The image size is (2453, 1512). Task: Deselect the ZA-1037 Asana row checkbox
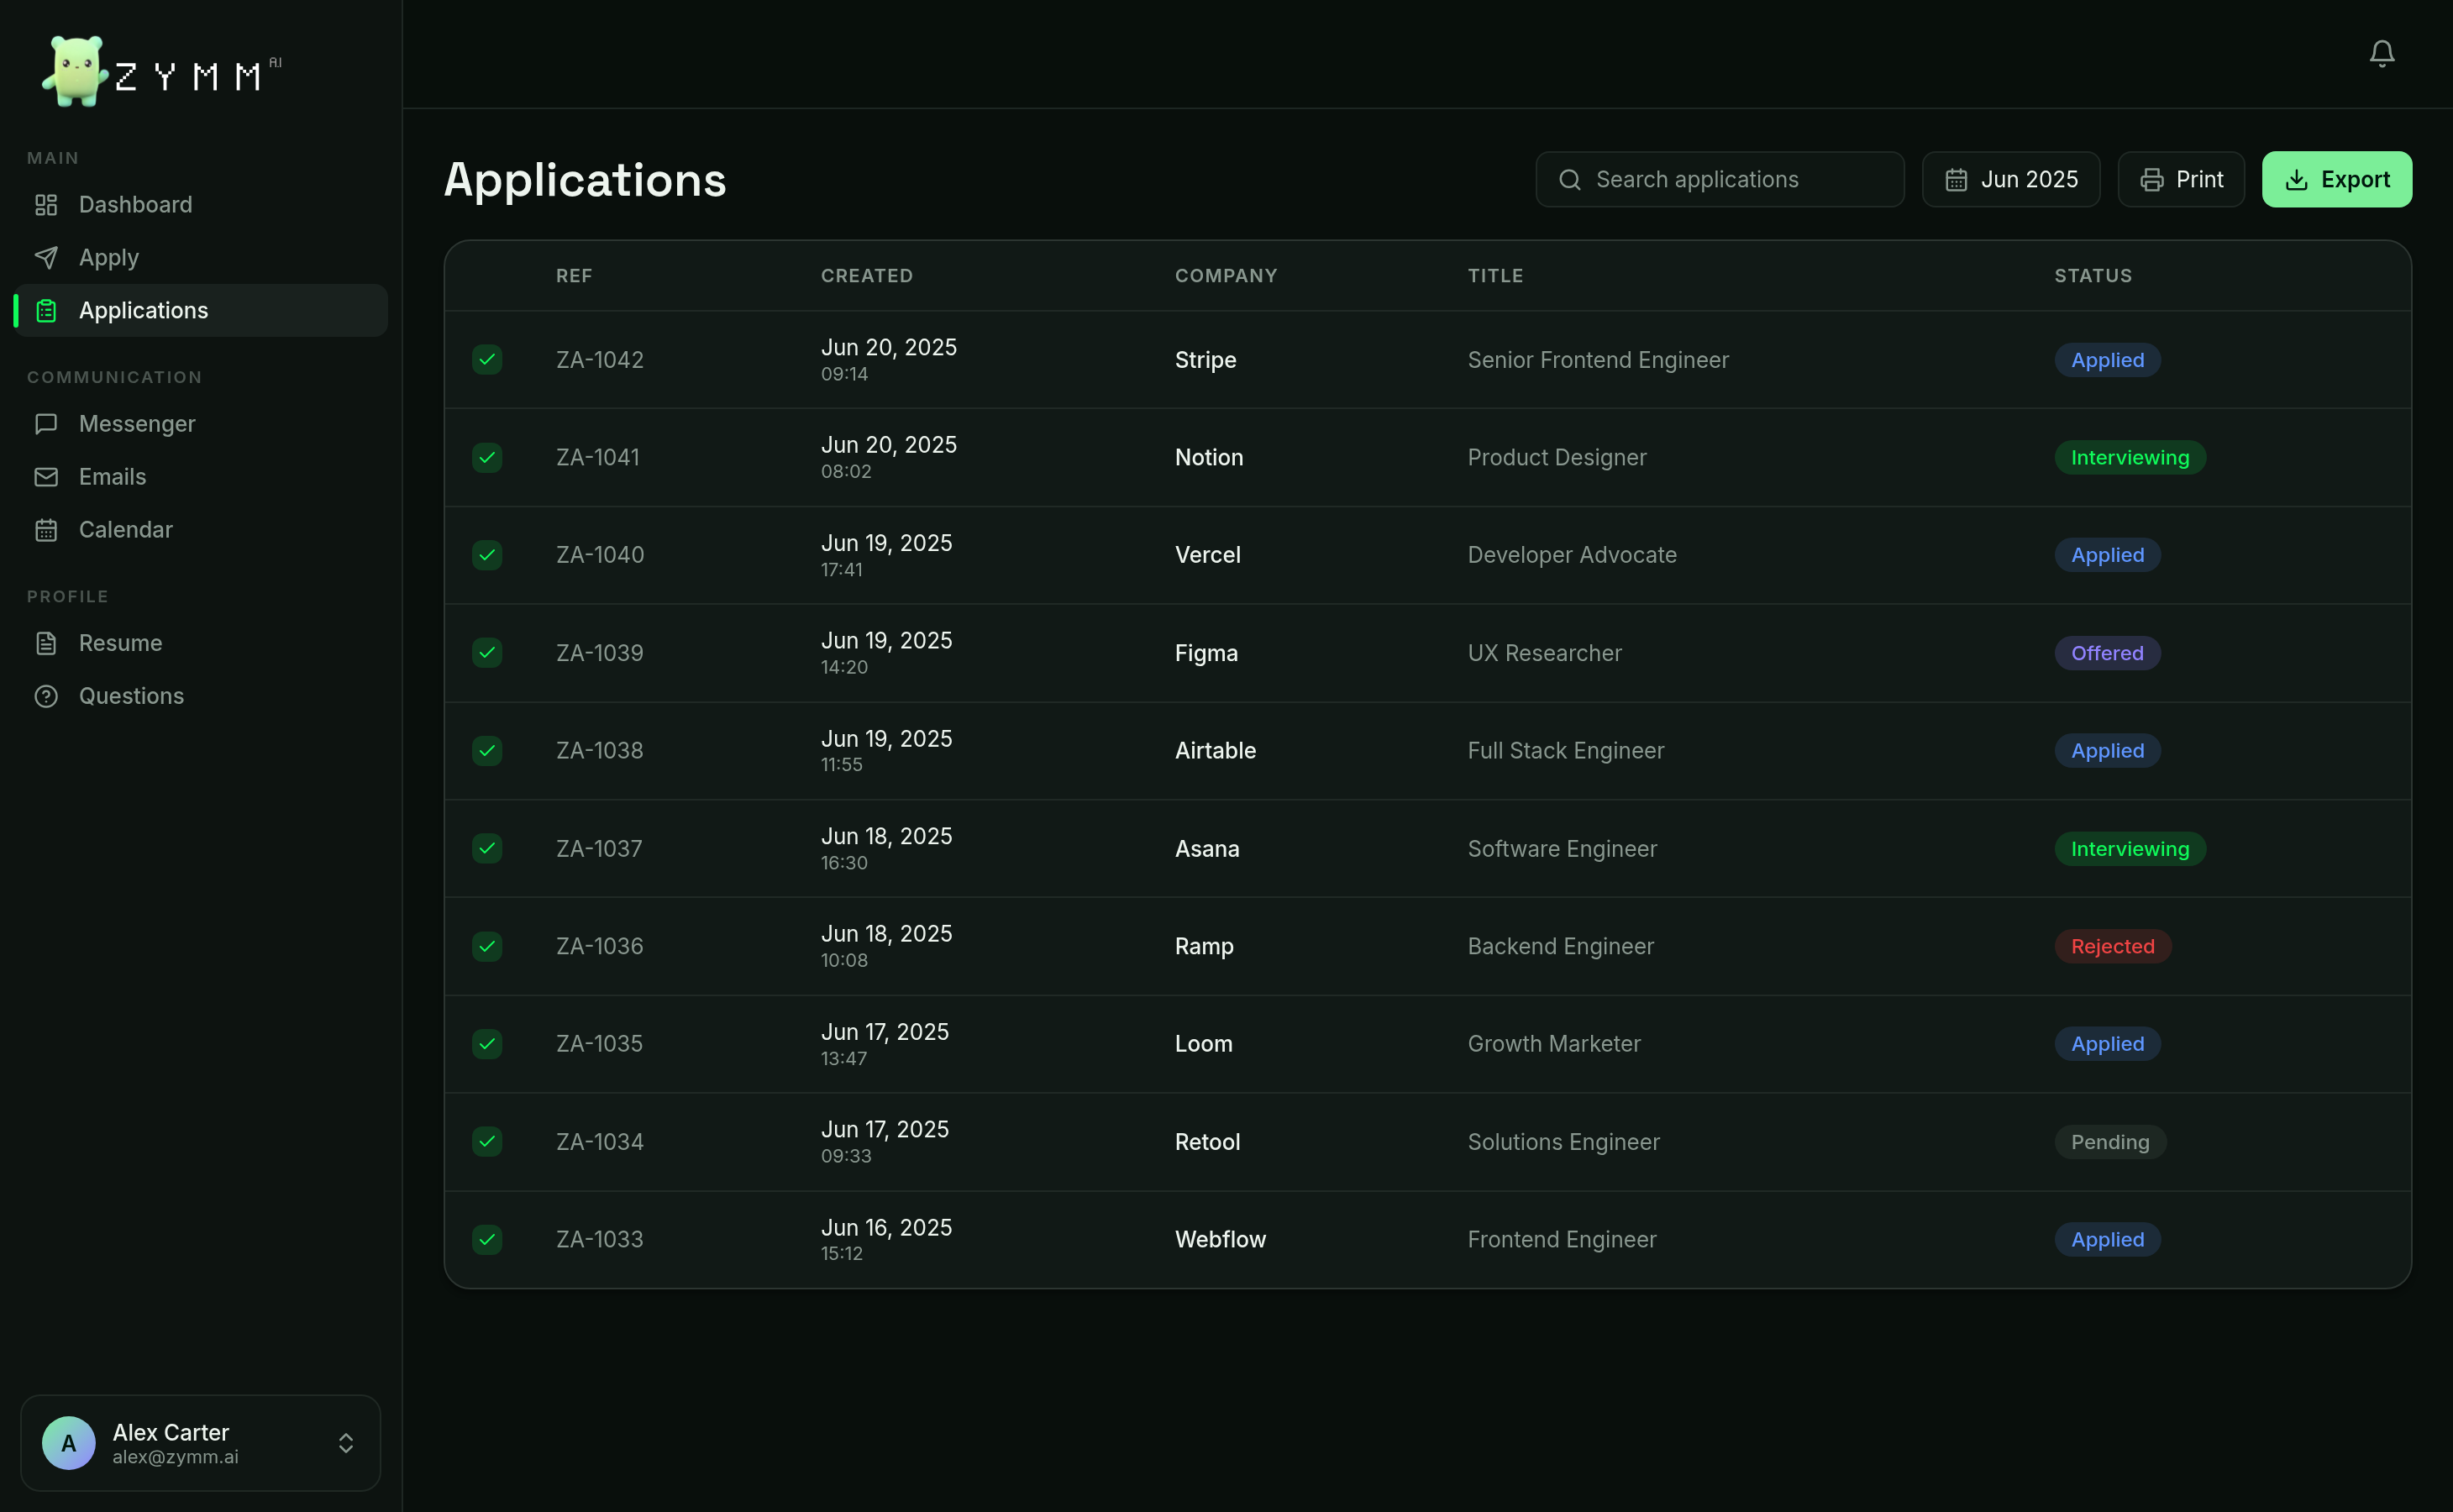[487, 849]
